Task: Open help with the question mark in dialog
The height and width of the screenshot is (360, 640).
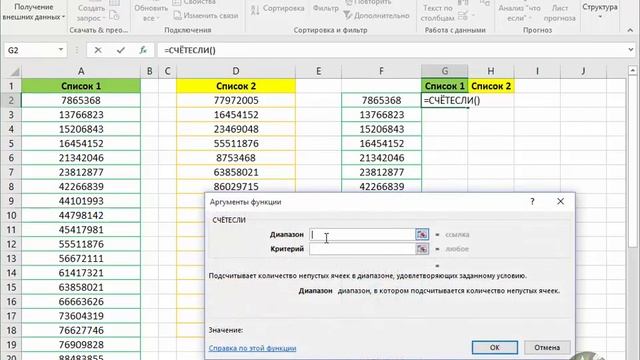Action: tap(532, 202)
